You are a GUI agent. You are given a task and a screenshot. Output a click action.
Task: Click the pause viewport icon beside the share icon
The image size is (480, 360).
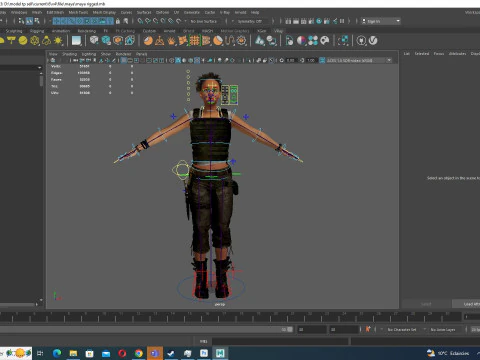(342, 21)
